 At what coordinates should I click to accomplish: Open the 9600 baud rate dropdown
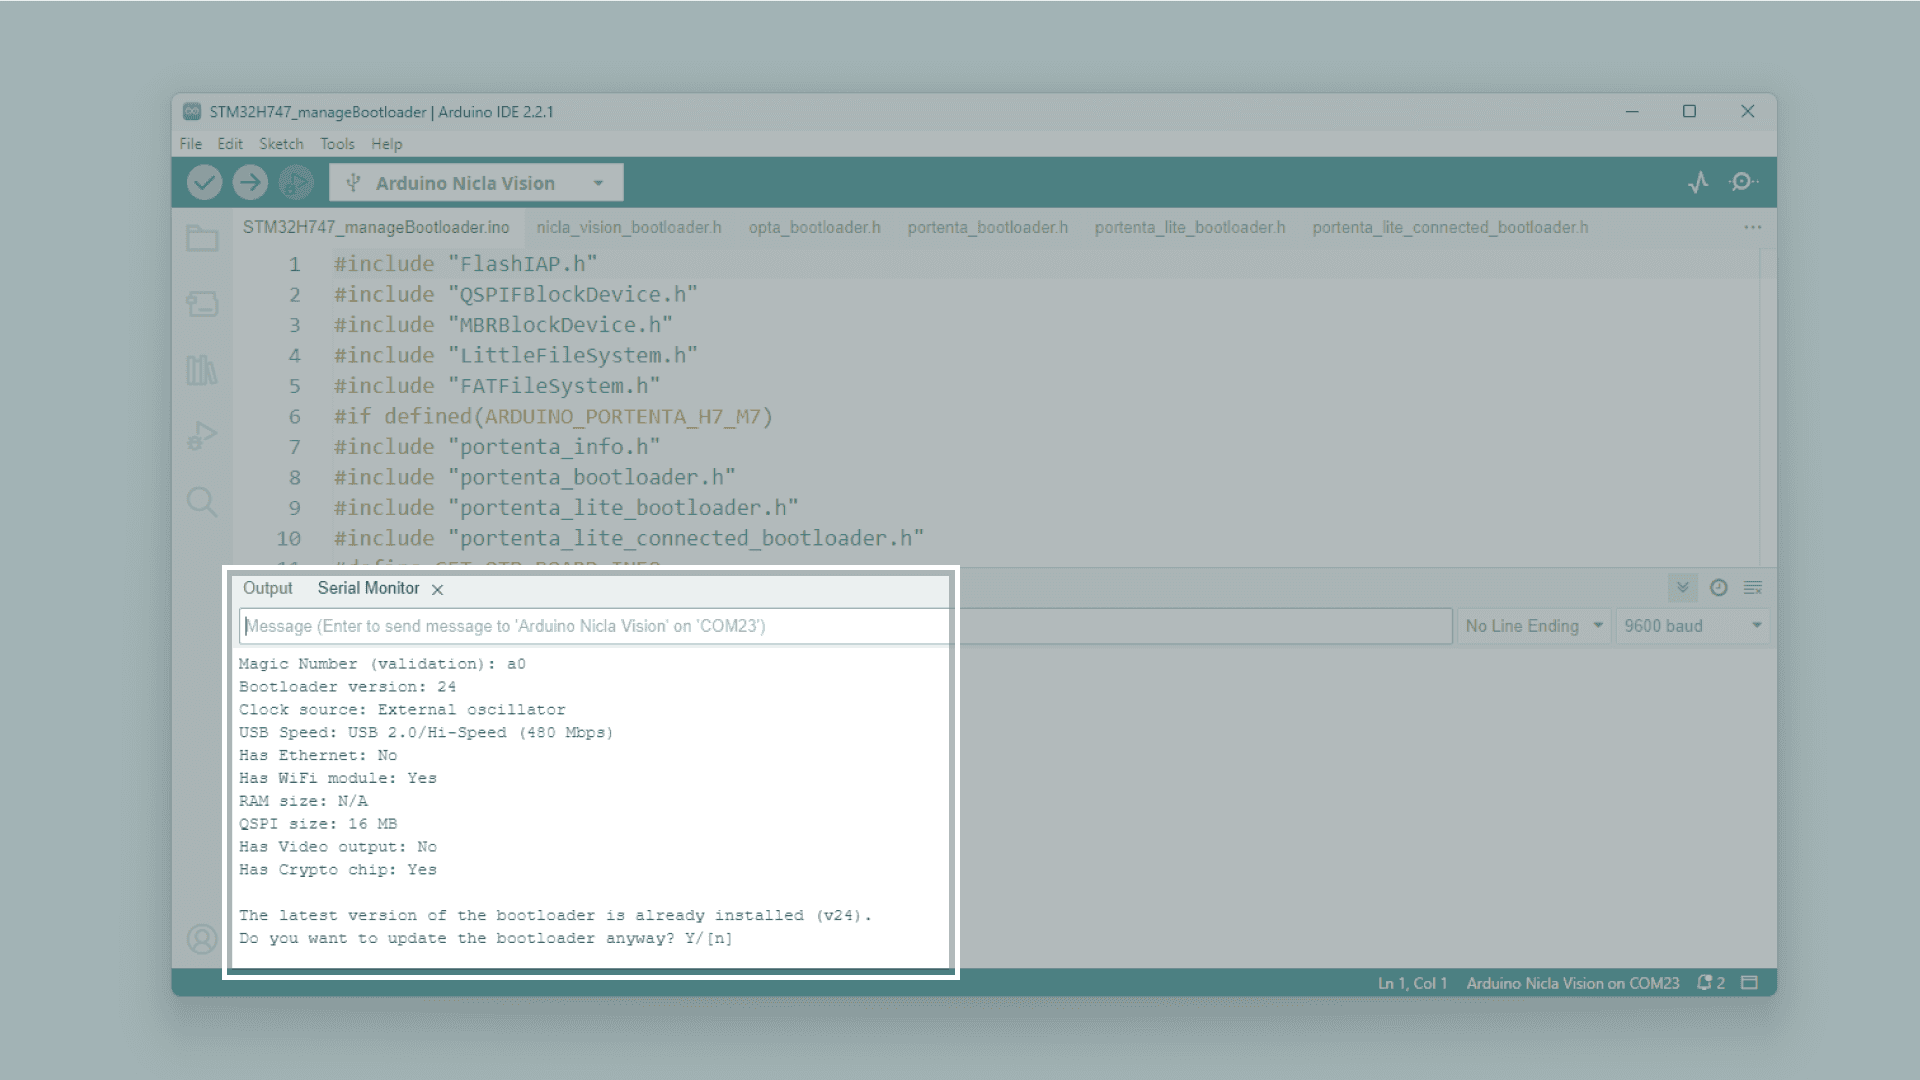1692,626
